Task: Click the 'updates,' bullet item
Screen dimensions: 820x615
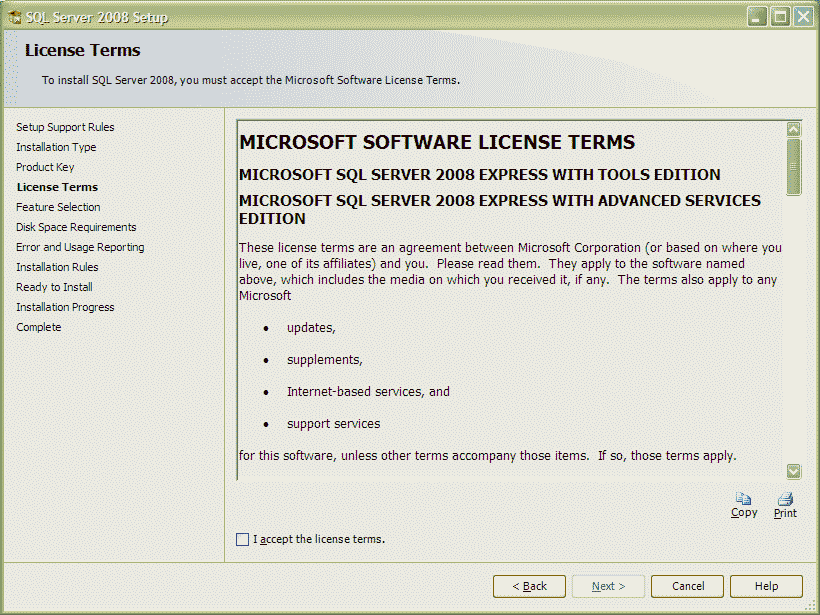Action: coord(311,328)
